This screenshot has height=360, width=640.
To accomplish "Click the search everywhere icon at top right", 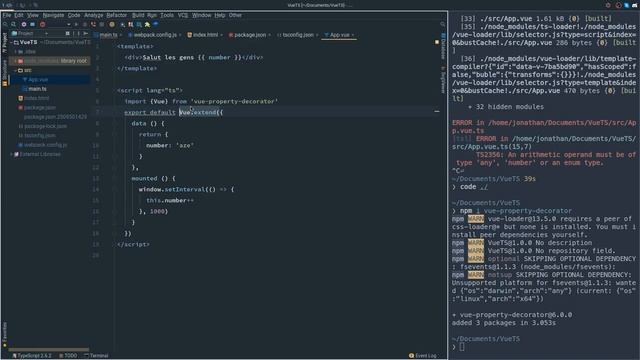I will point(442,24).
